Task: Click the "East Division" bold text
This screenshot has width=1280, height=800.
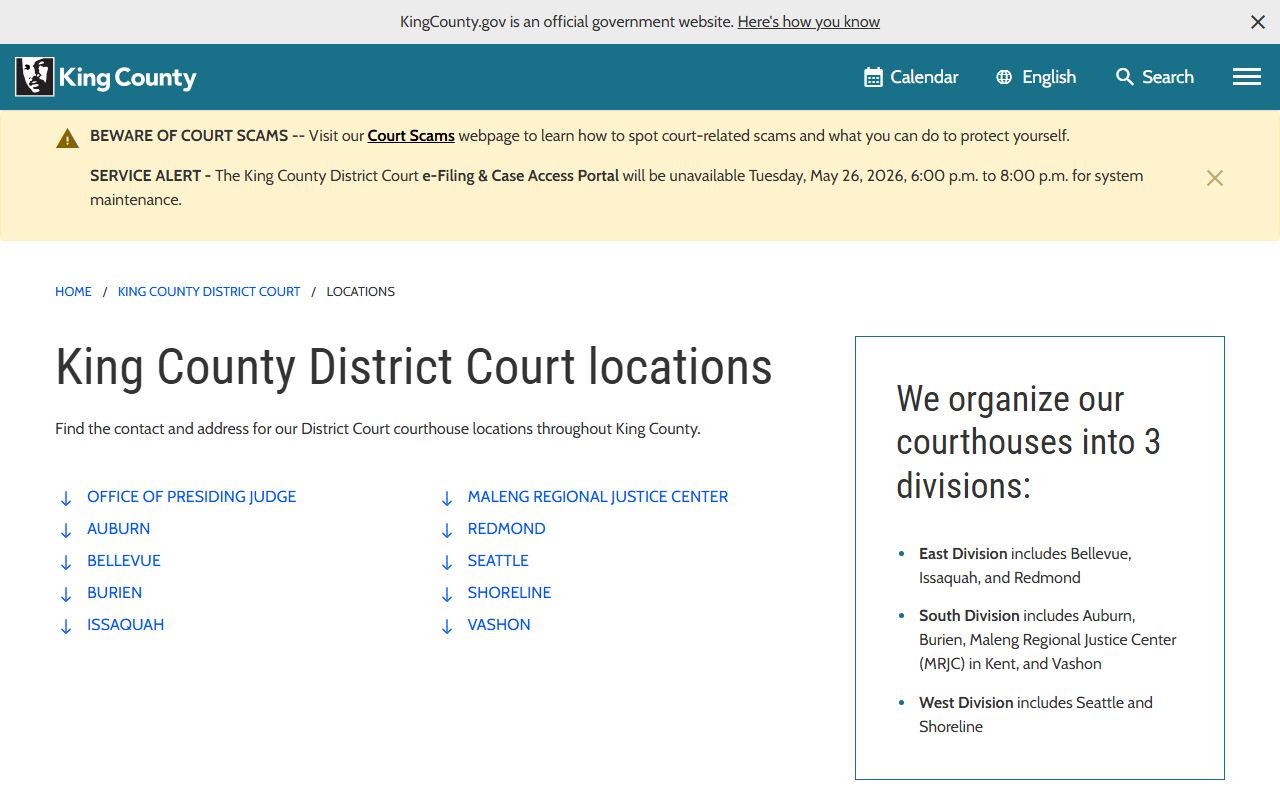Action: point(963,554)
